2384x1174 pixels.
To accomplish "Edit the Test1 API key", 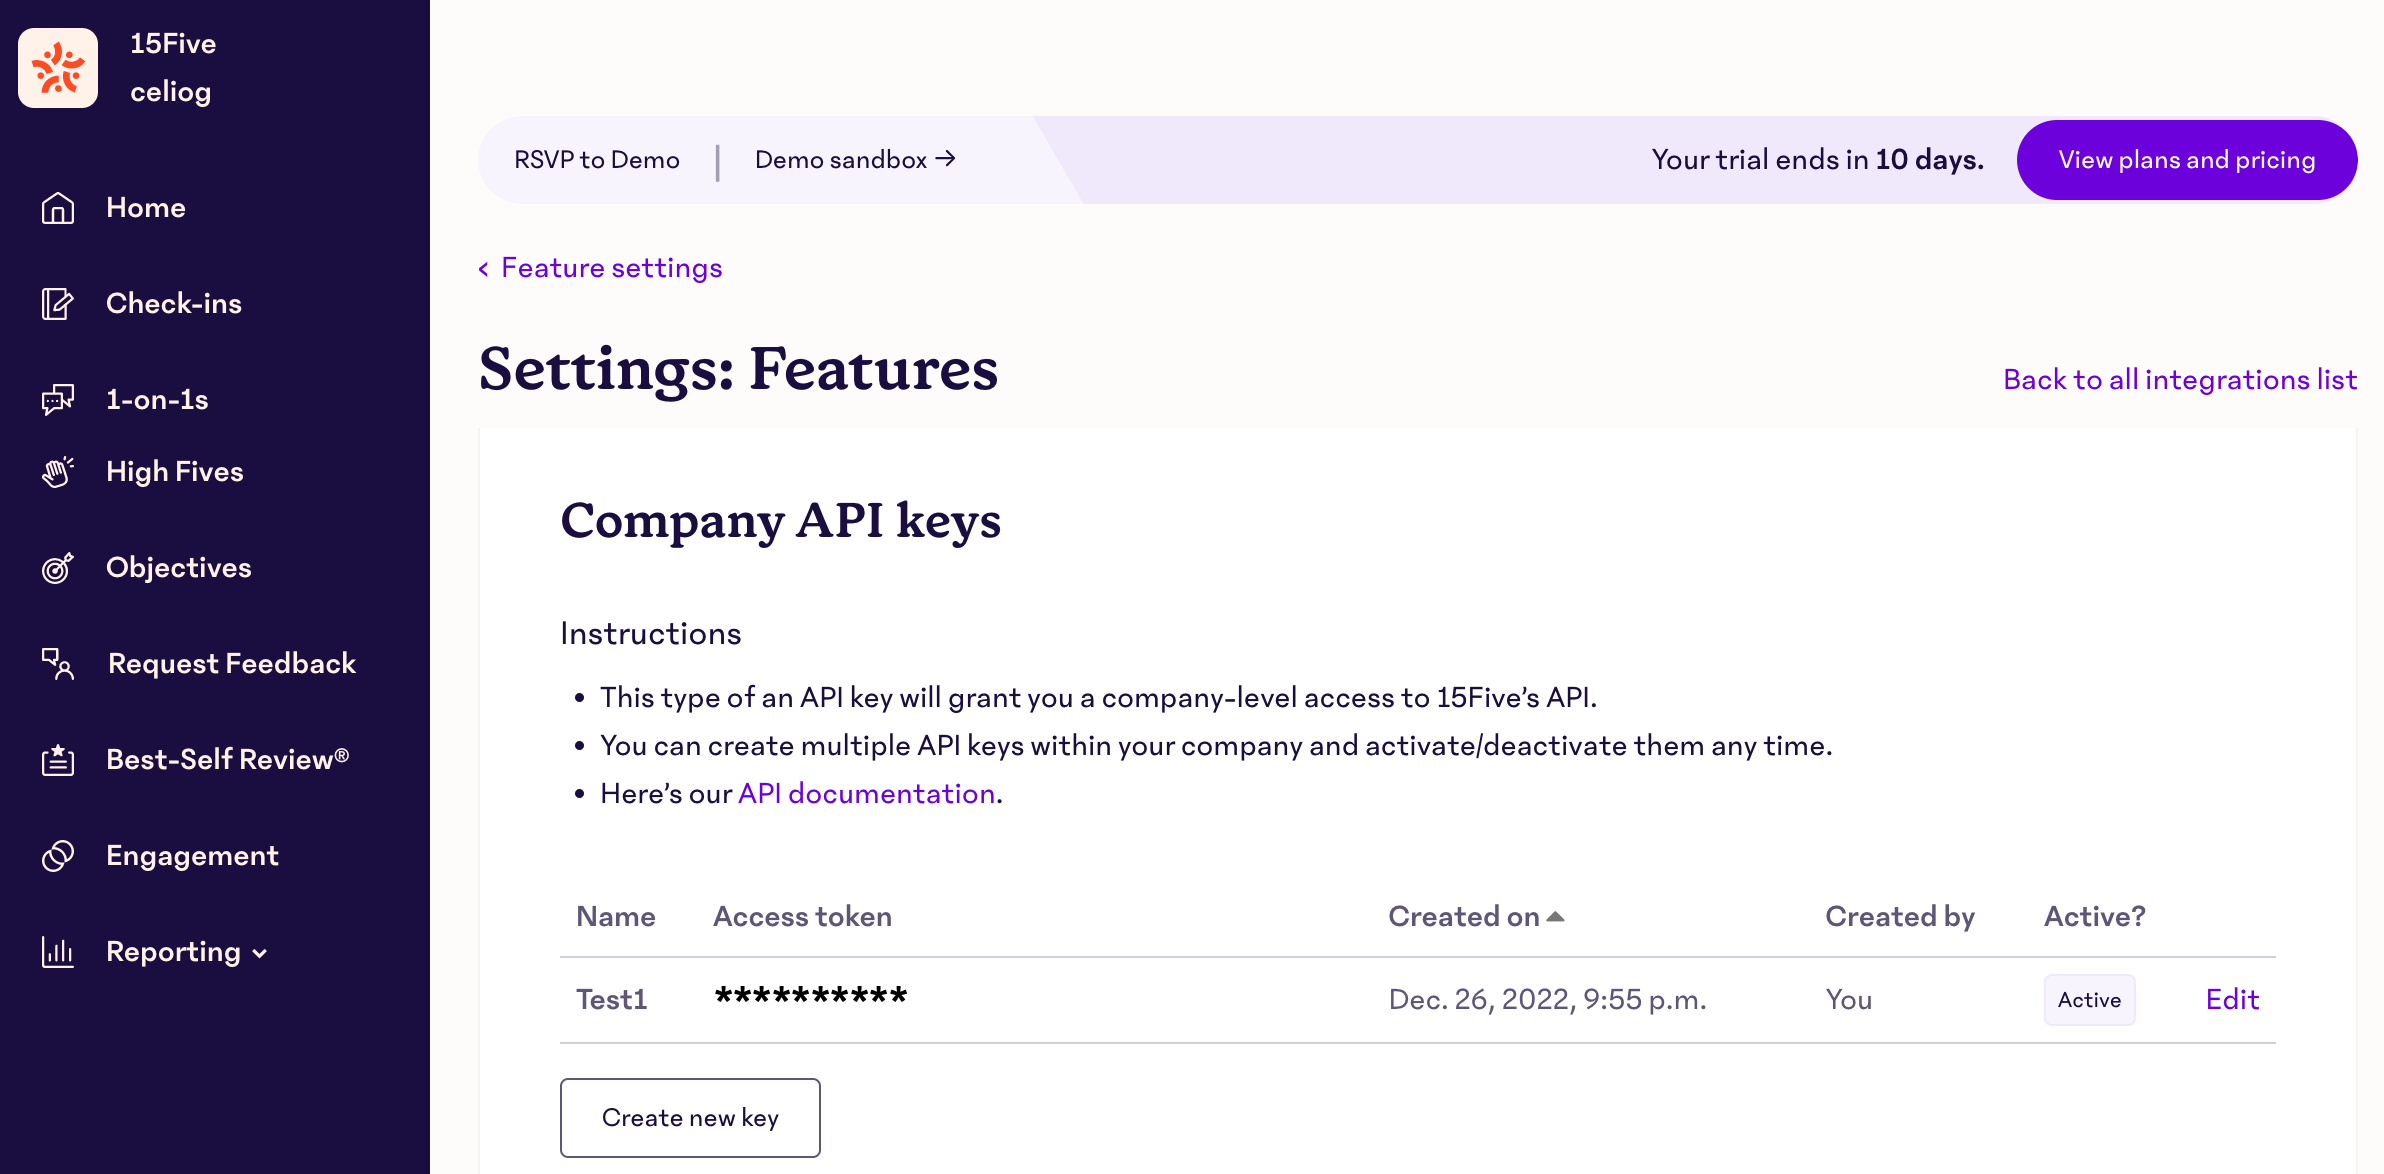I will pyautogui.click(x=2232, y=999).
